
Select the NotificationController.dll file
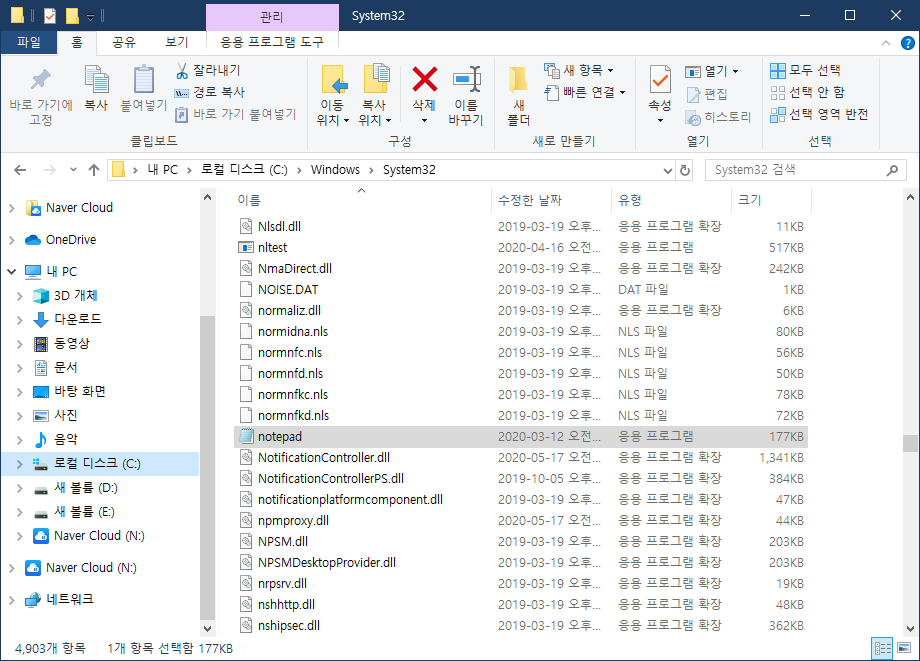[x=521, y=457]
